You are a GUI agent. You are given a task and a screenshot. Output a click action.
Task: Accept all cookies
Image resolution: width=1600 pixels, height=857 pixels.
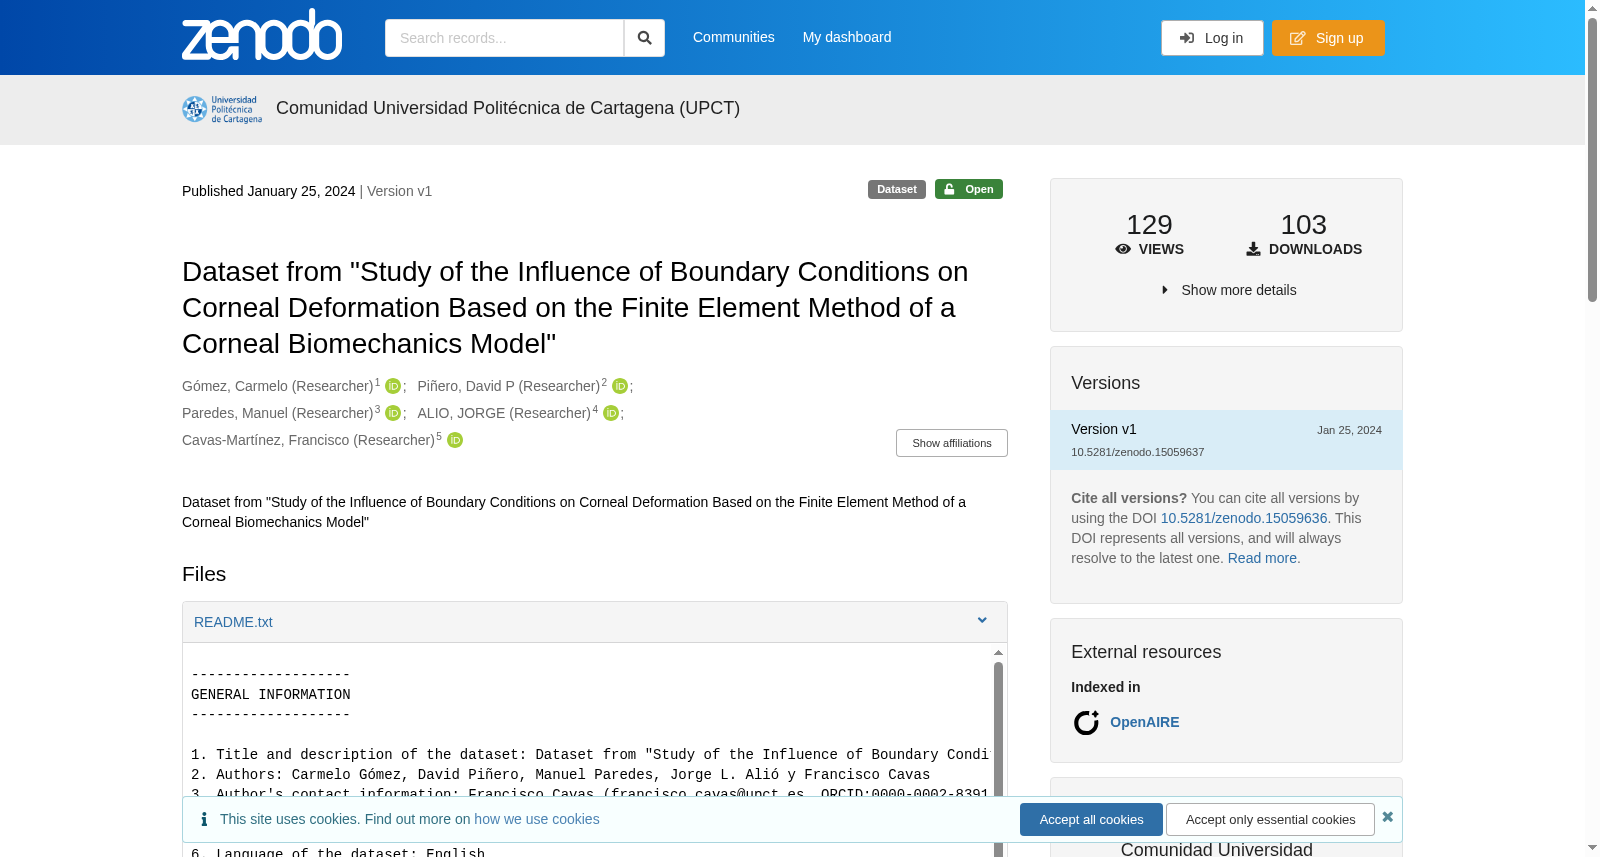pos(1091,819)
